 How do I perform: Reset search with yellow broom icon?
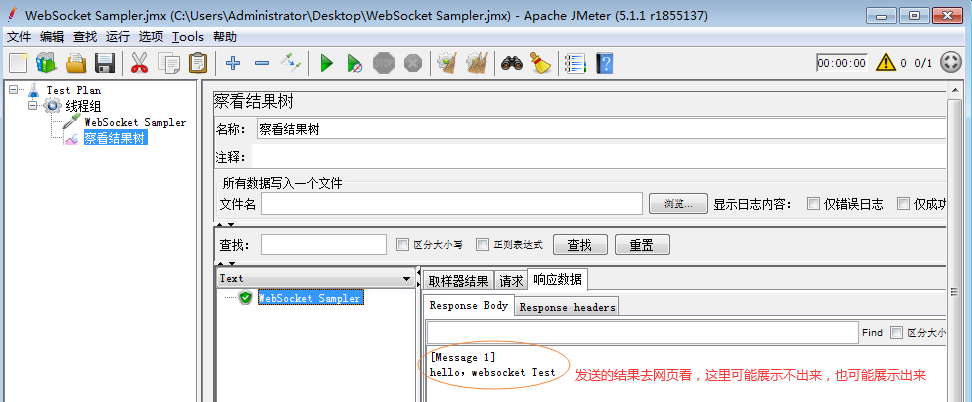pos(541,63)
